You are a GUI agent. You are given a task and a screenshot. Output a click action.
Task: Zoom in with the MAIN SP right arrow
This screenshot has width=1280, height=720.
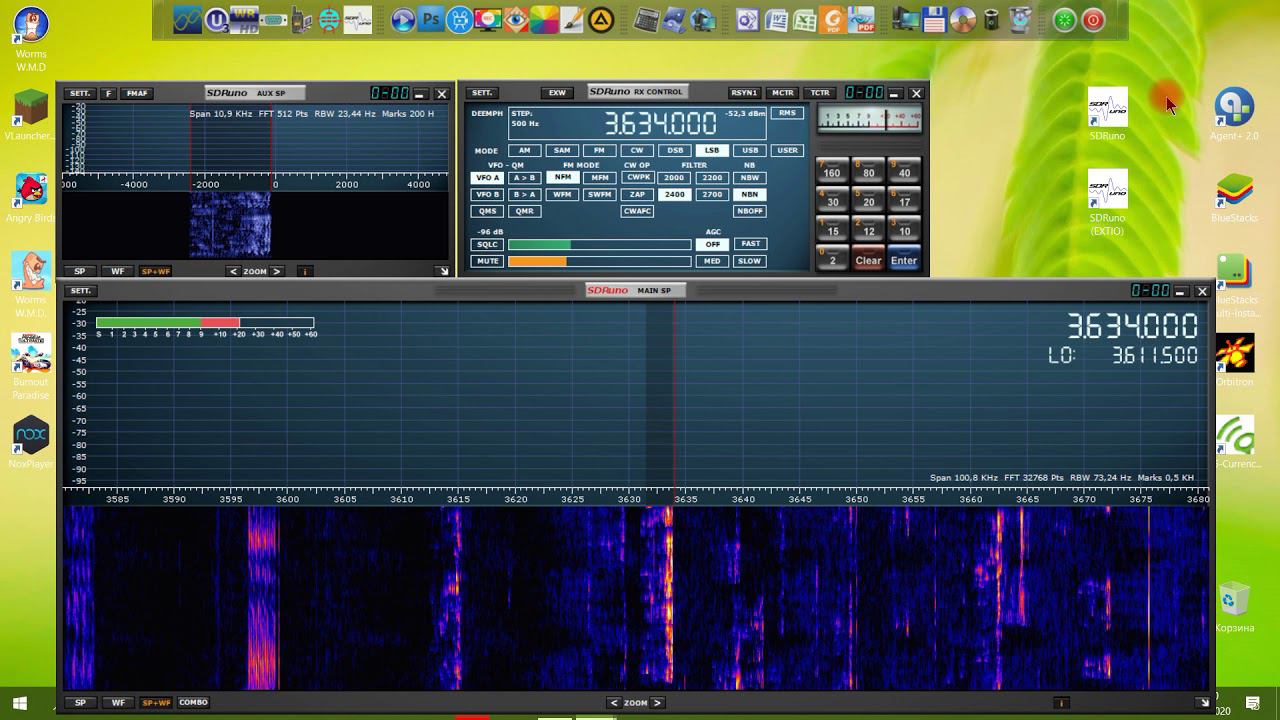[x=657, y=703]
